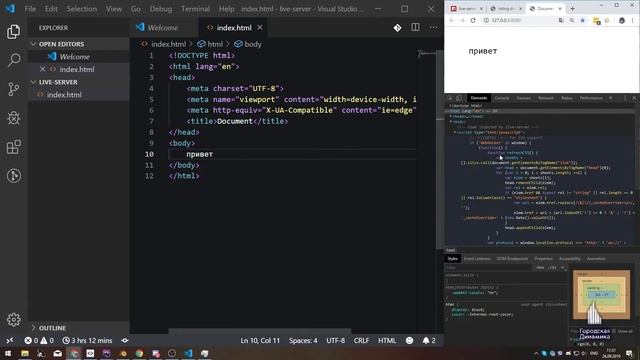Screen dimensions: 640x360
Task: Switch to the Welcome editor tab
Action: point(163,28)
